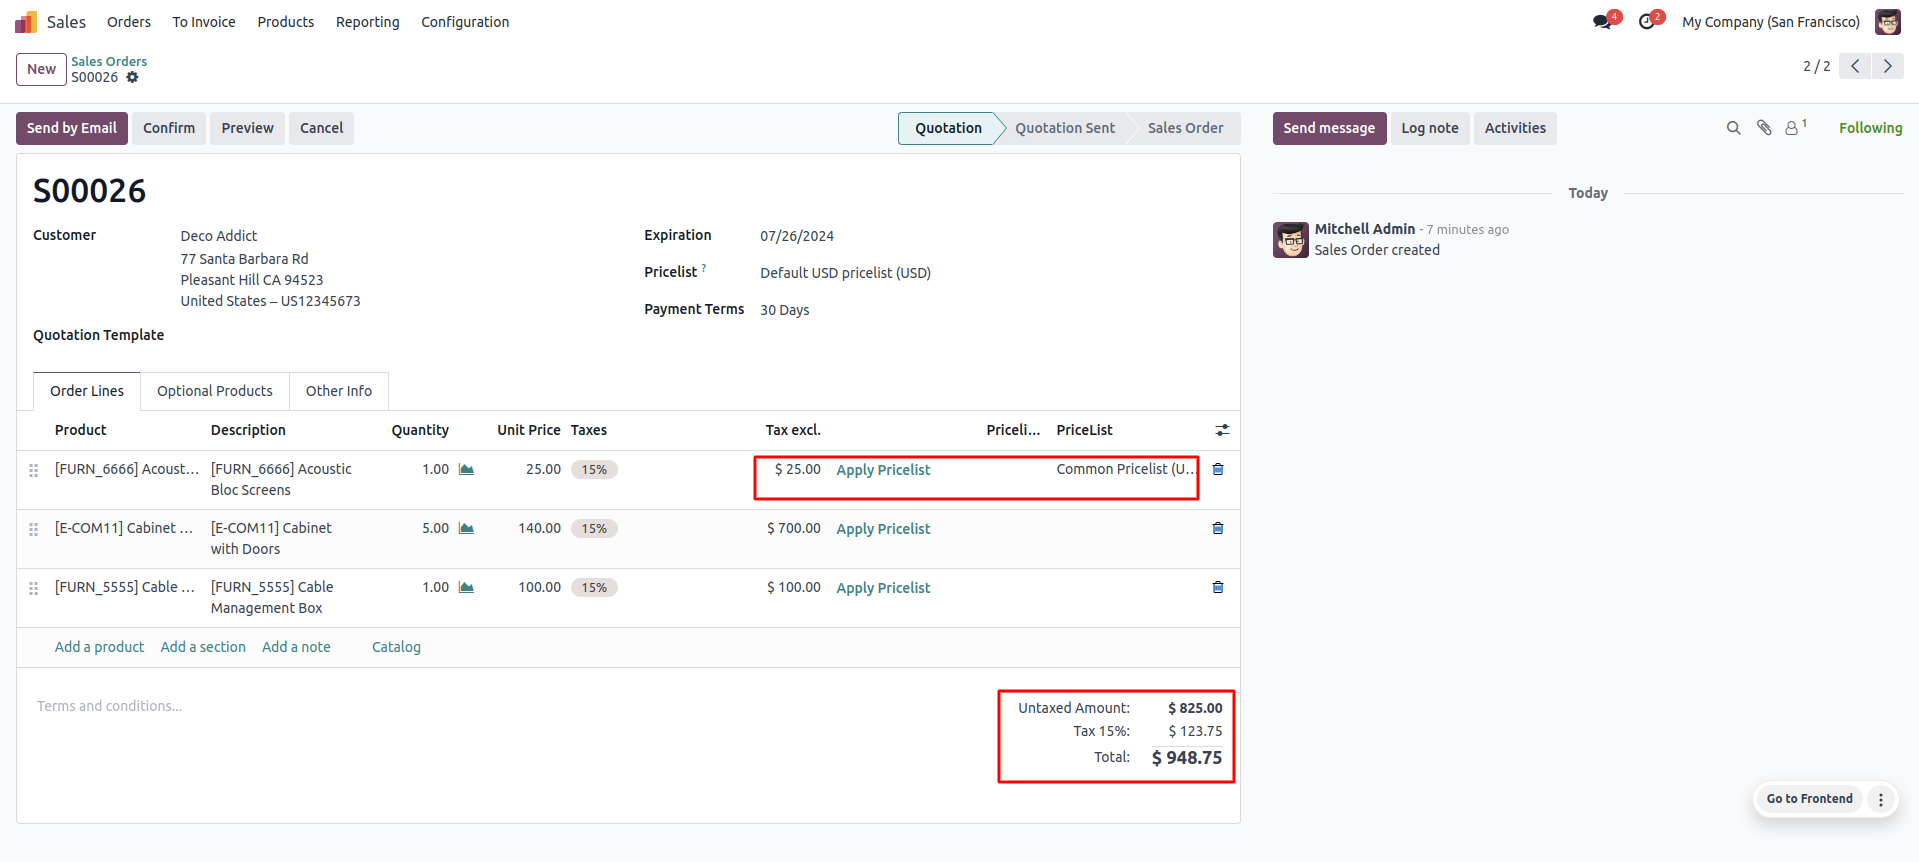Open the Reporting menu
This screenshot has width=1919, height=862.
pos(367,22)
